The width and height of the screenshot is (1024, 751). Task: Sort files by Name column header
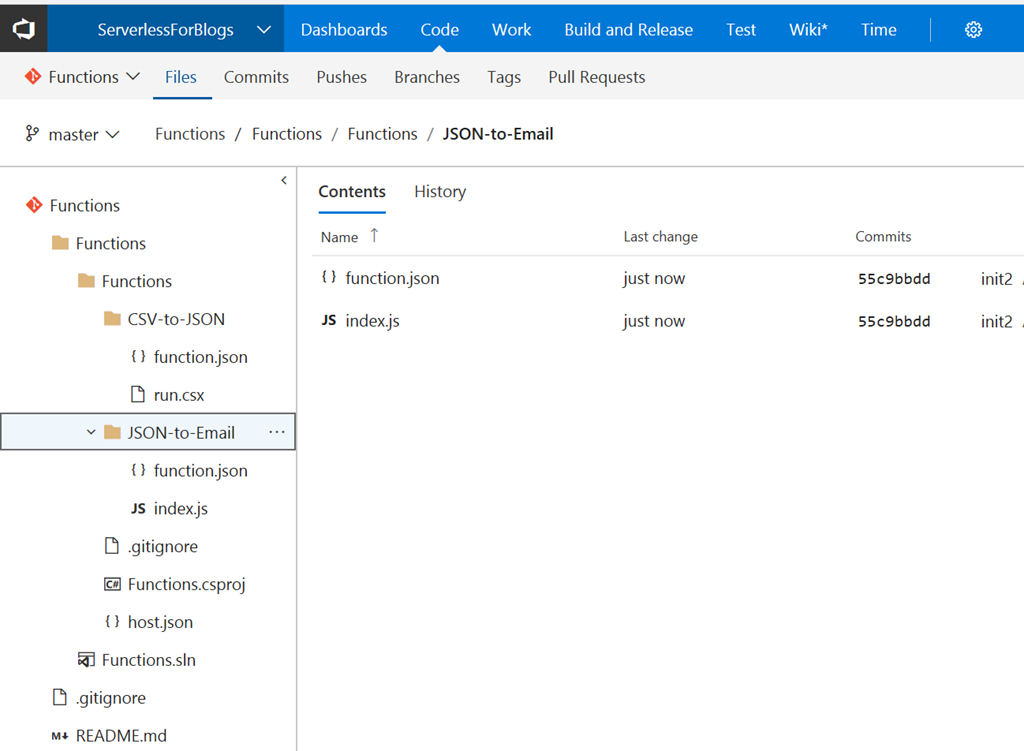coord(340,237)
